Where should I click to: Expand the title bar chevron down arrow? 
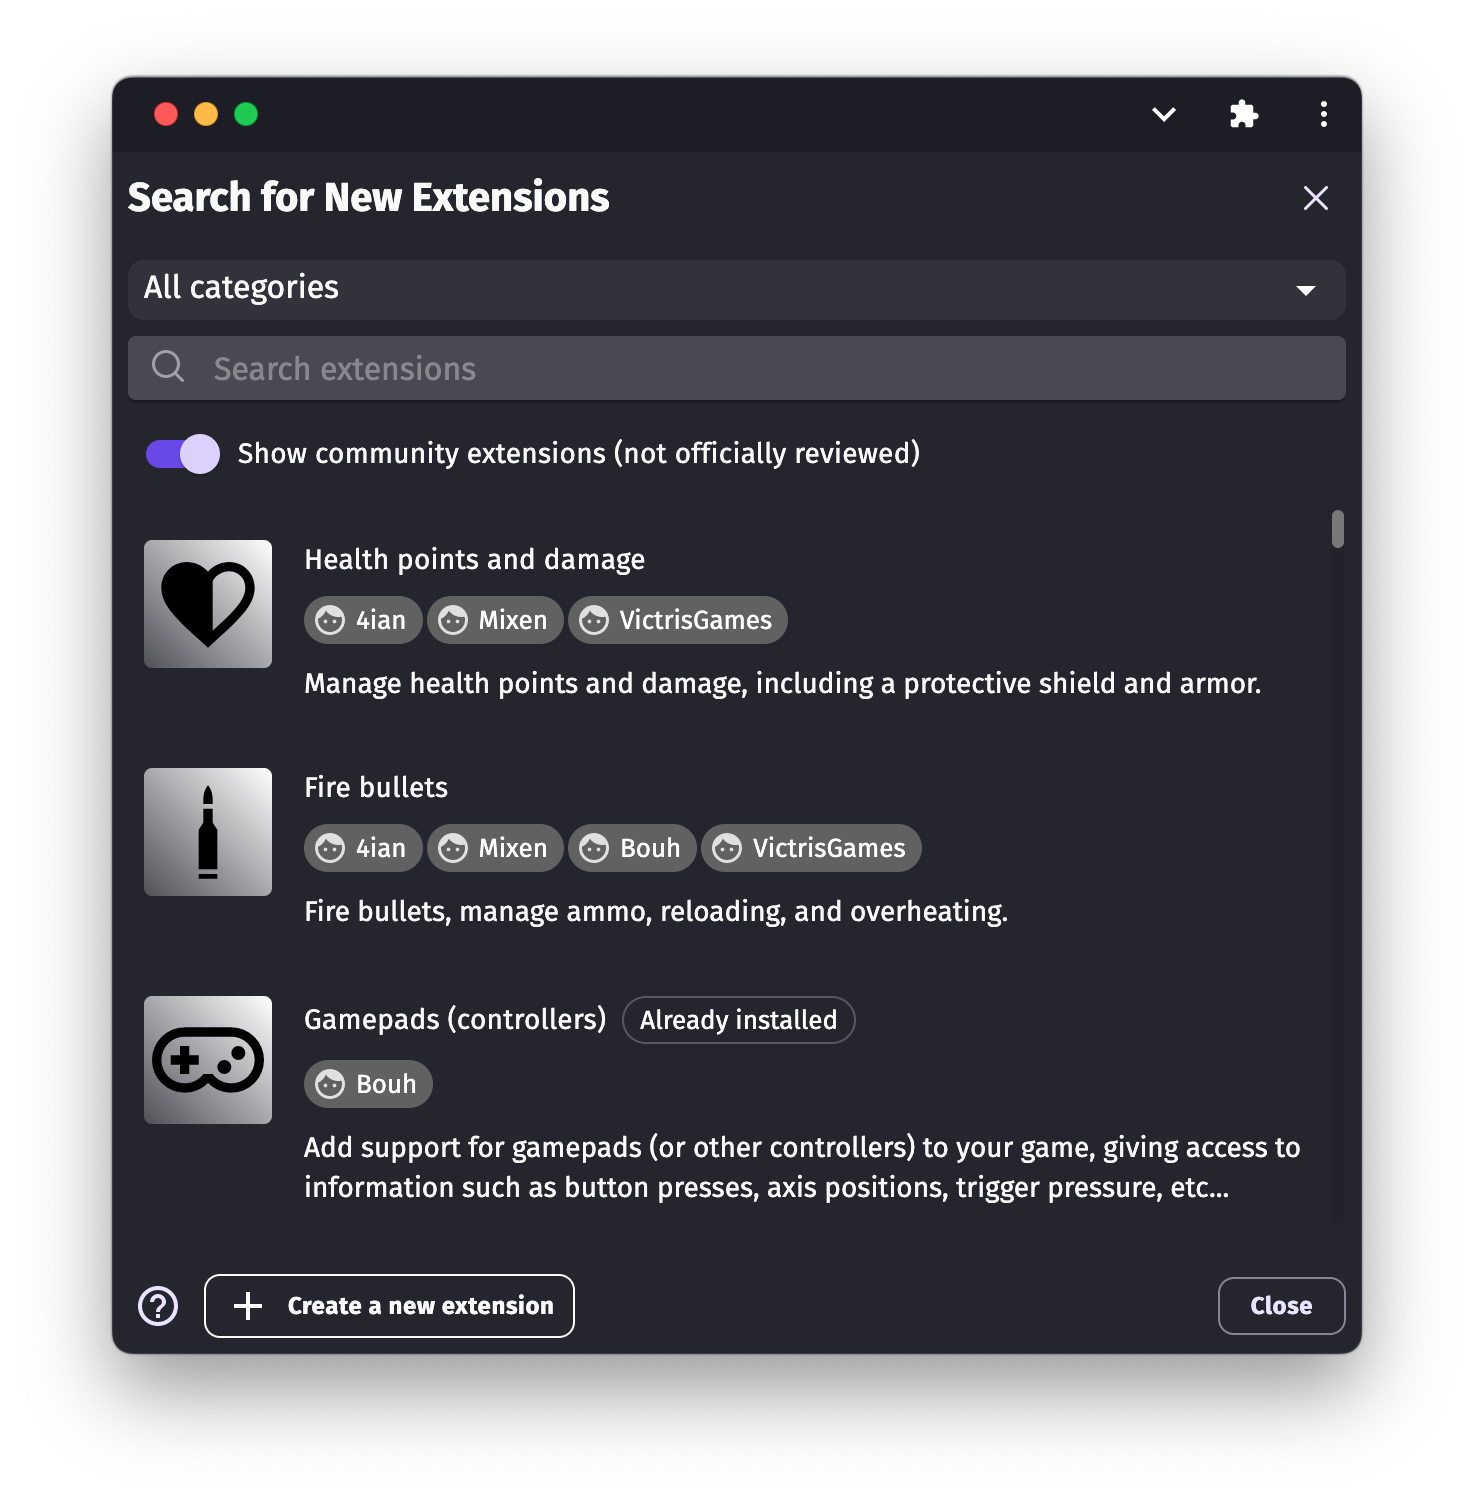point(1163,114)
